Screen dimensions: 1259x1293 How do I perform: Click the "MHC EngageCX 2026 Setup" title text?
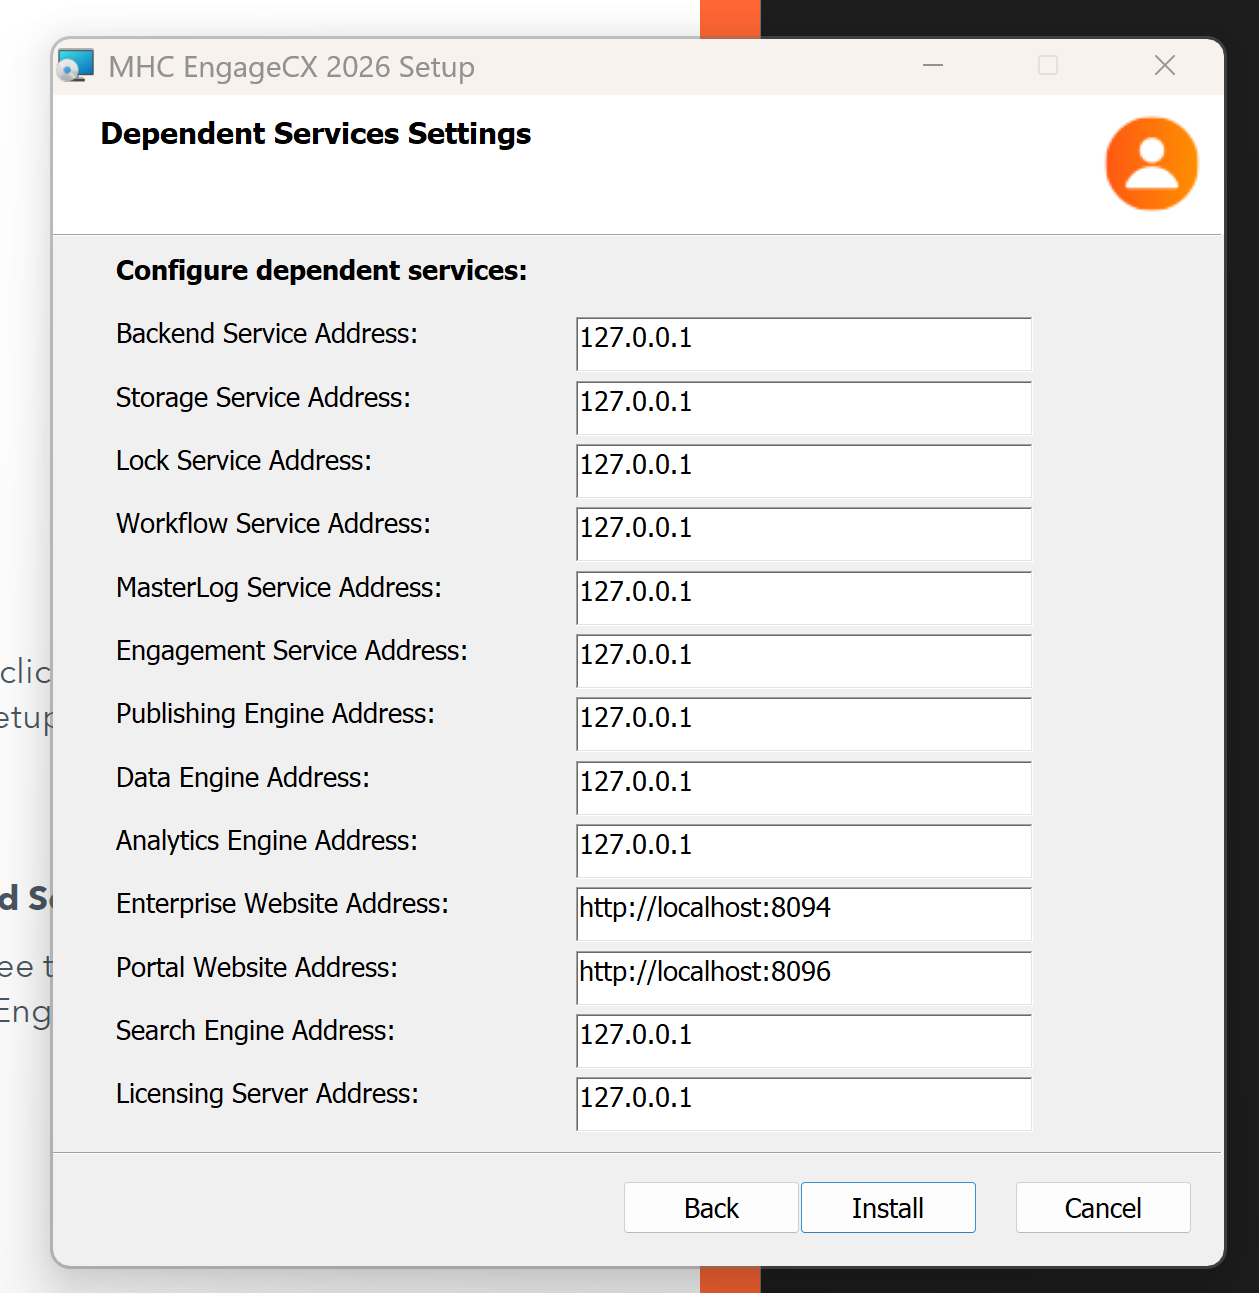292,67
